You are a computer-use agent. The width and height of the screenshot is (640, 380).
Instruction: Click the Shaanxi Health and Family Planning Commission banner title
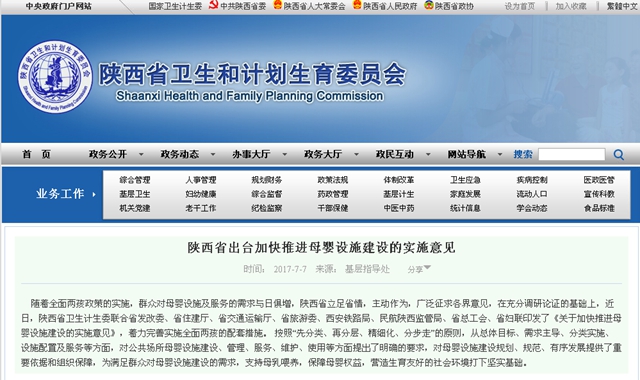click(x=249, y=96)
